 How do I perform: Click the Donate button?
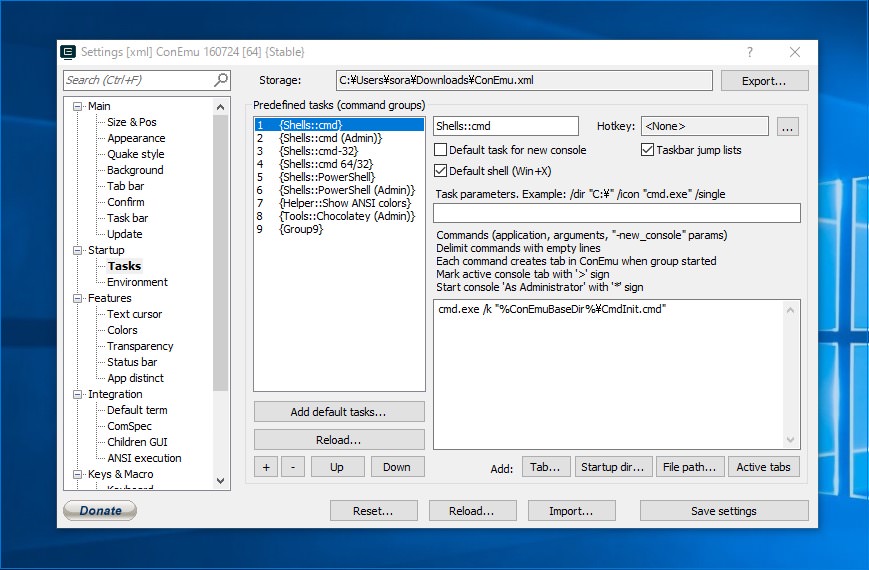tap(100, 511)
